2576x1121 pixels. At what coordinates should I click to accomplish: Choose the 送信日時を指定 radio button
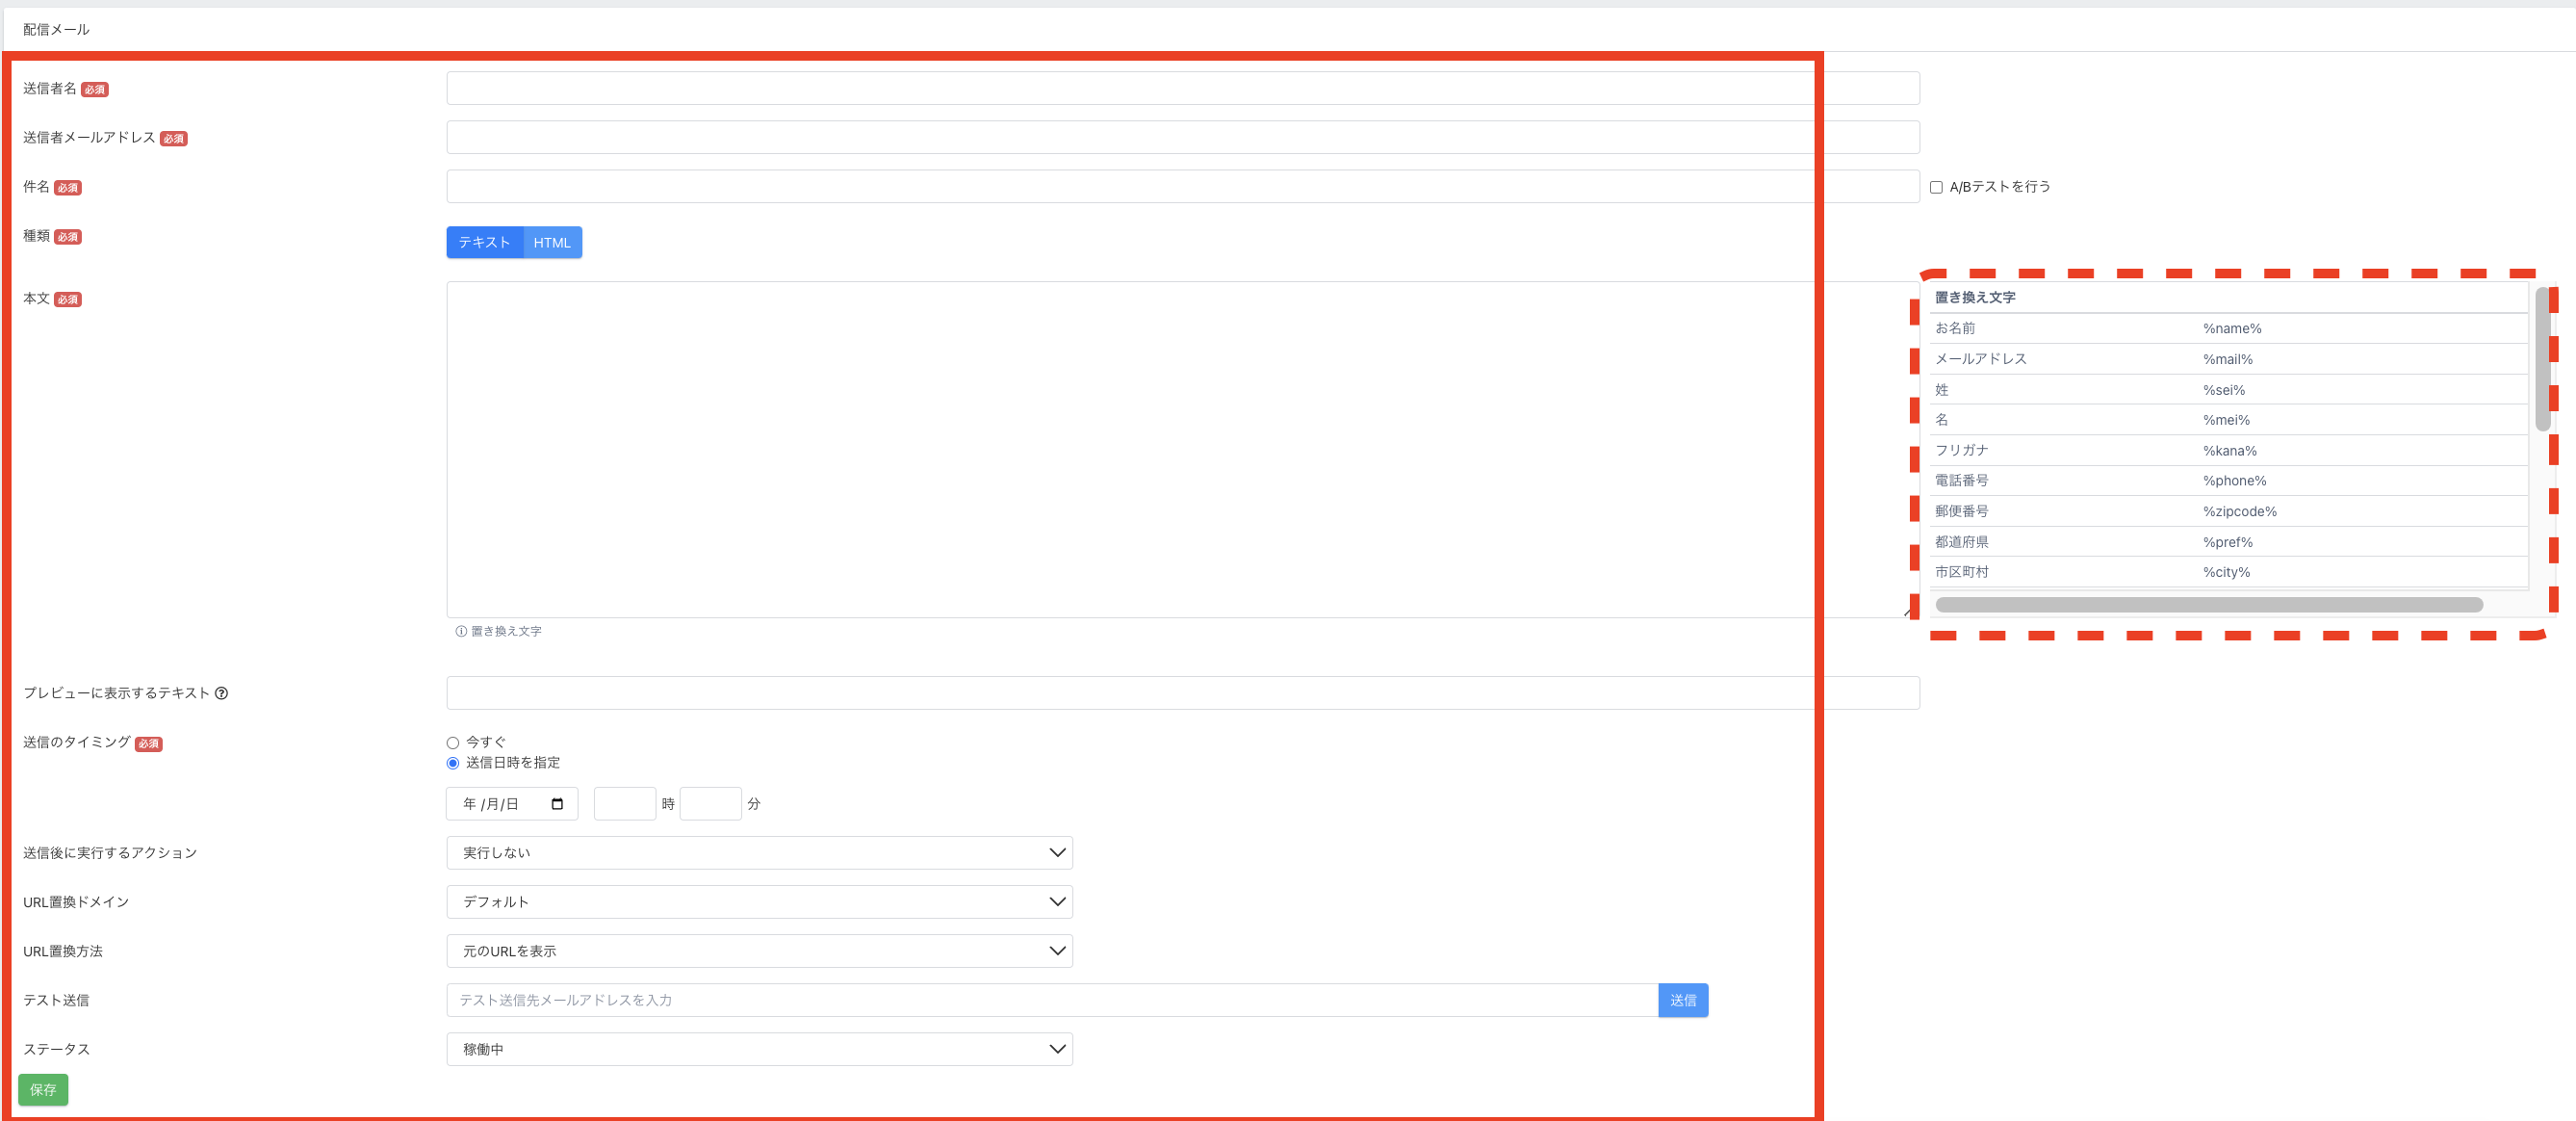pyautogui.click(x=453, y=763)
